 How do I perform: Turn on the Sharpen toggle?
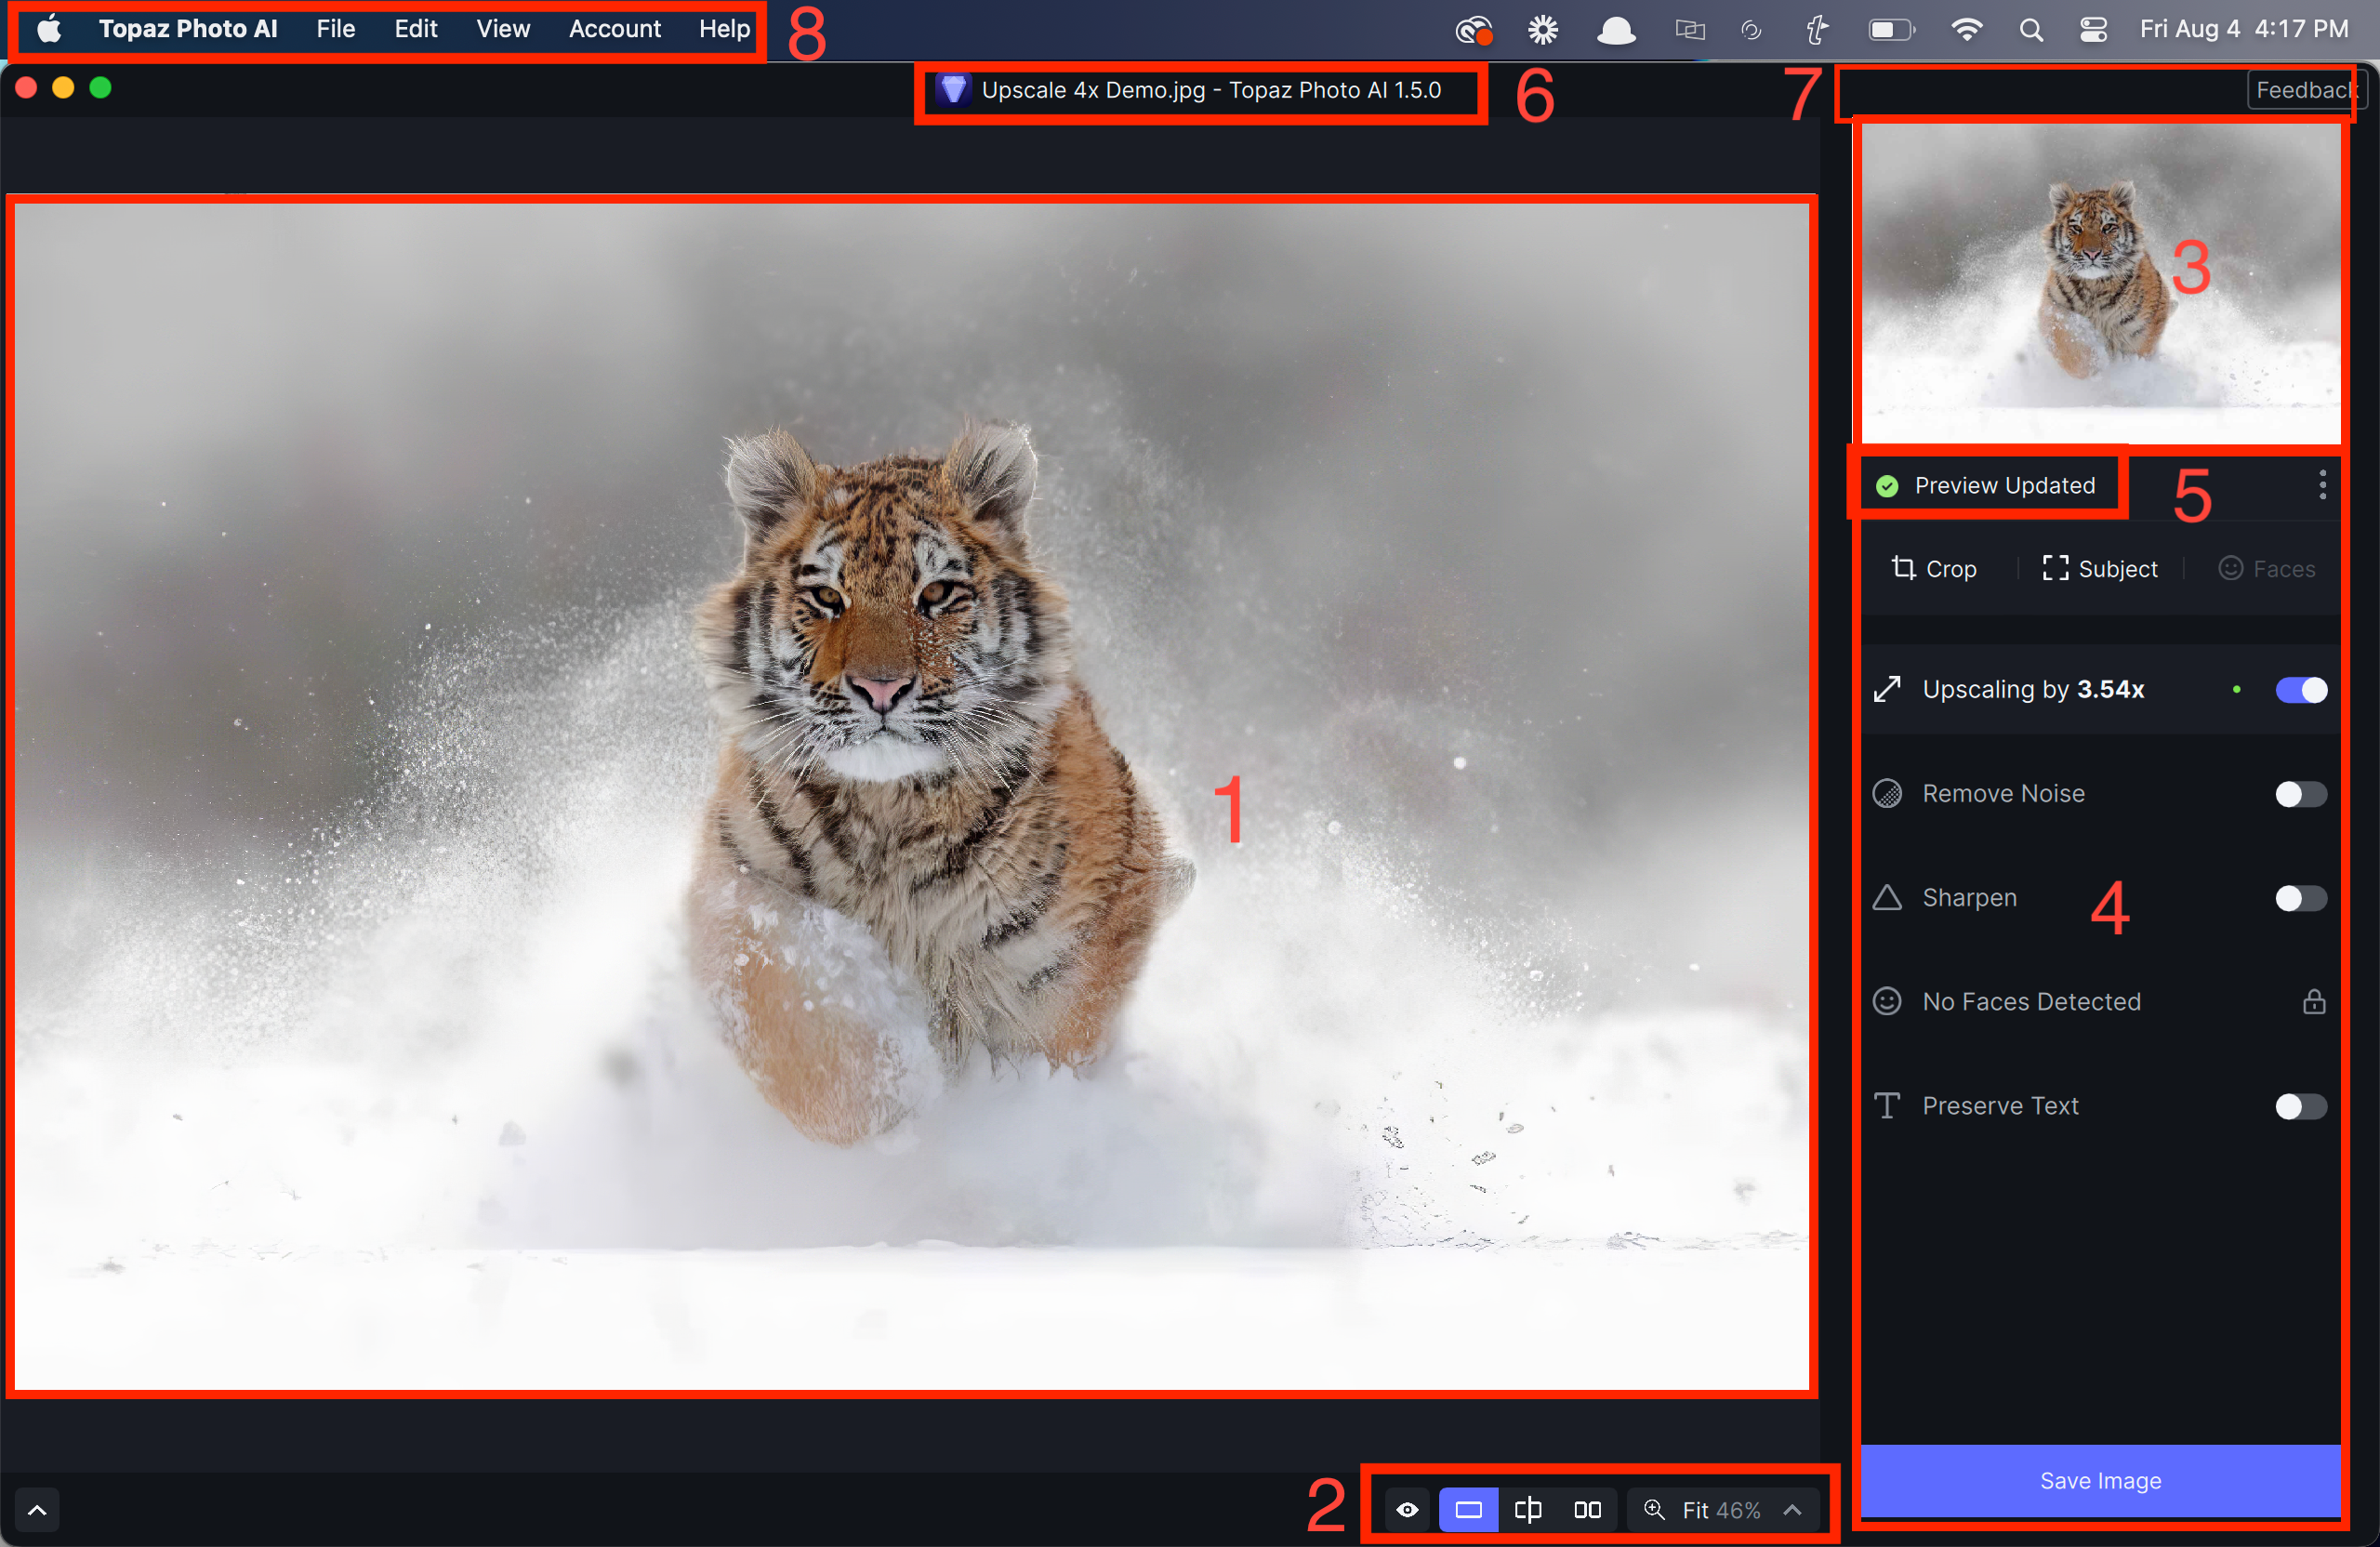coord(2300,898)
